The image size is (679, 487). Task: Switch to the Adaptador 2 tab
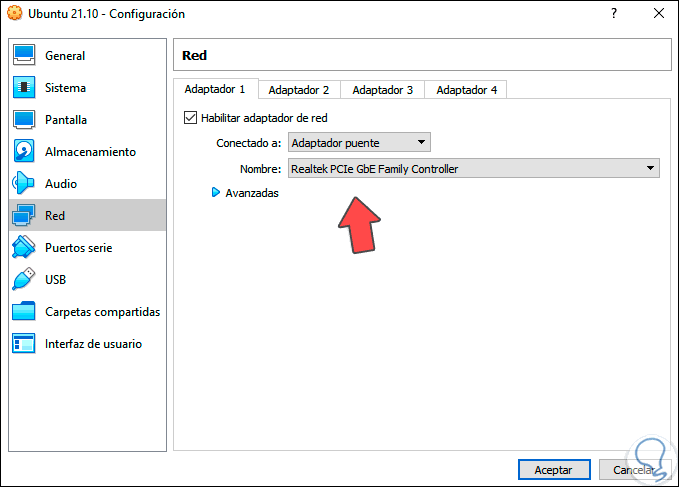(298, 90)
